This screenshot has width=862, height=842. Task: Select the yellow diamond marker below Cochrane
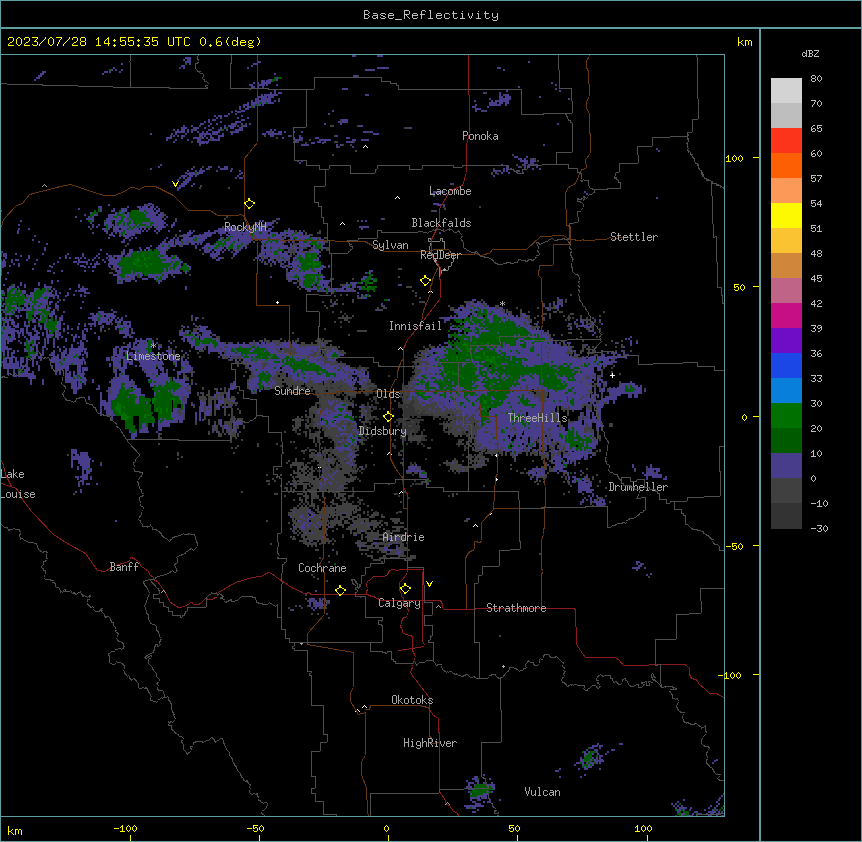tap(340, 590)
